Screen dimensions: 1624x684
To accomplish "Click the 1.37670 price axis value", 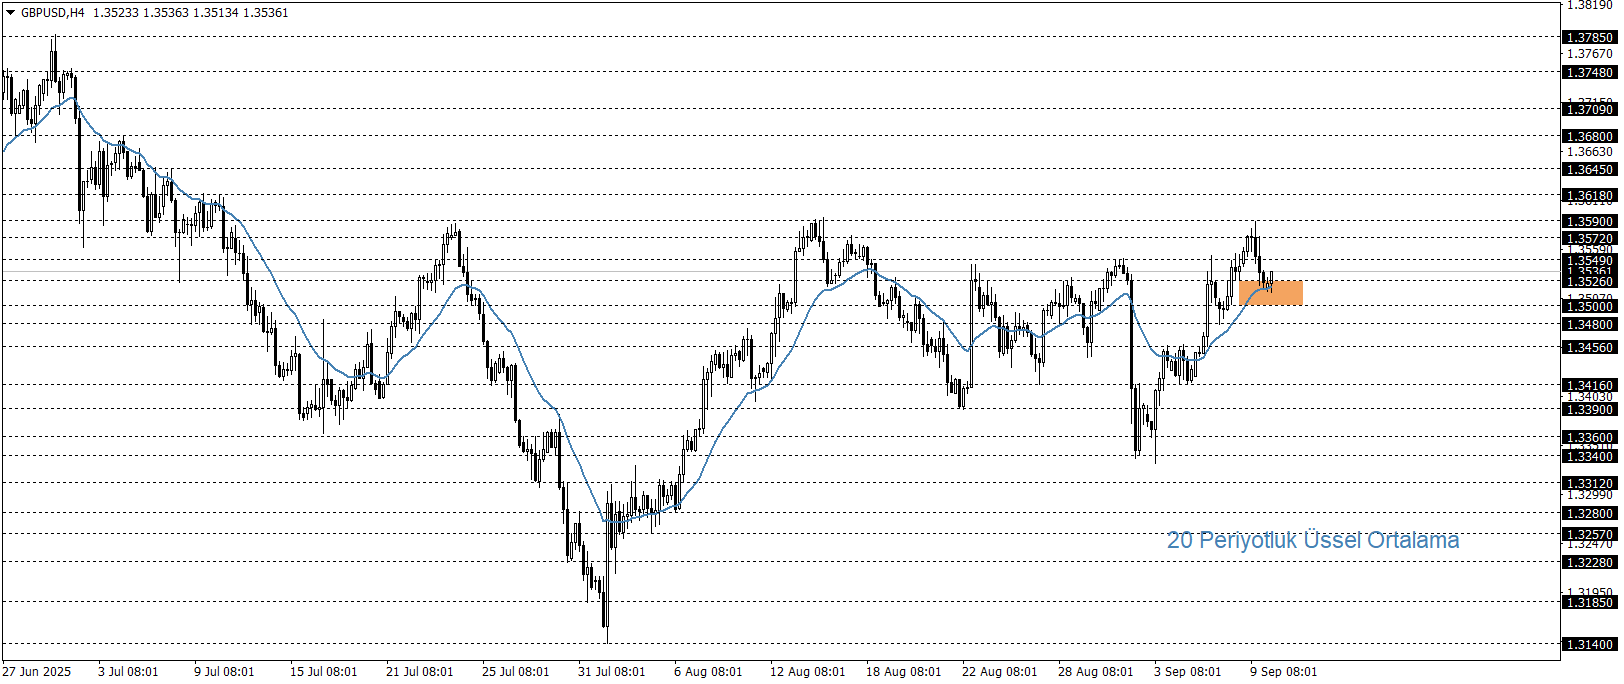I will coord(1589,54).
